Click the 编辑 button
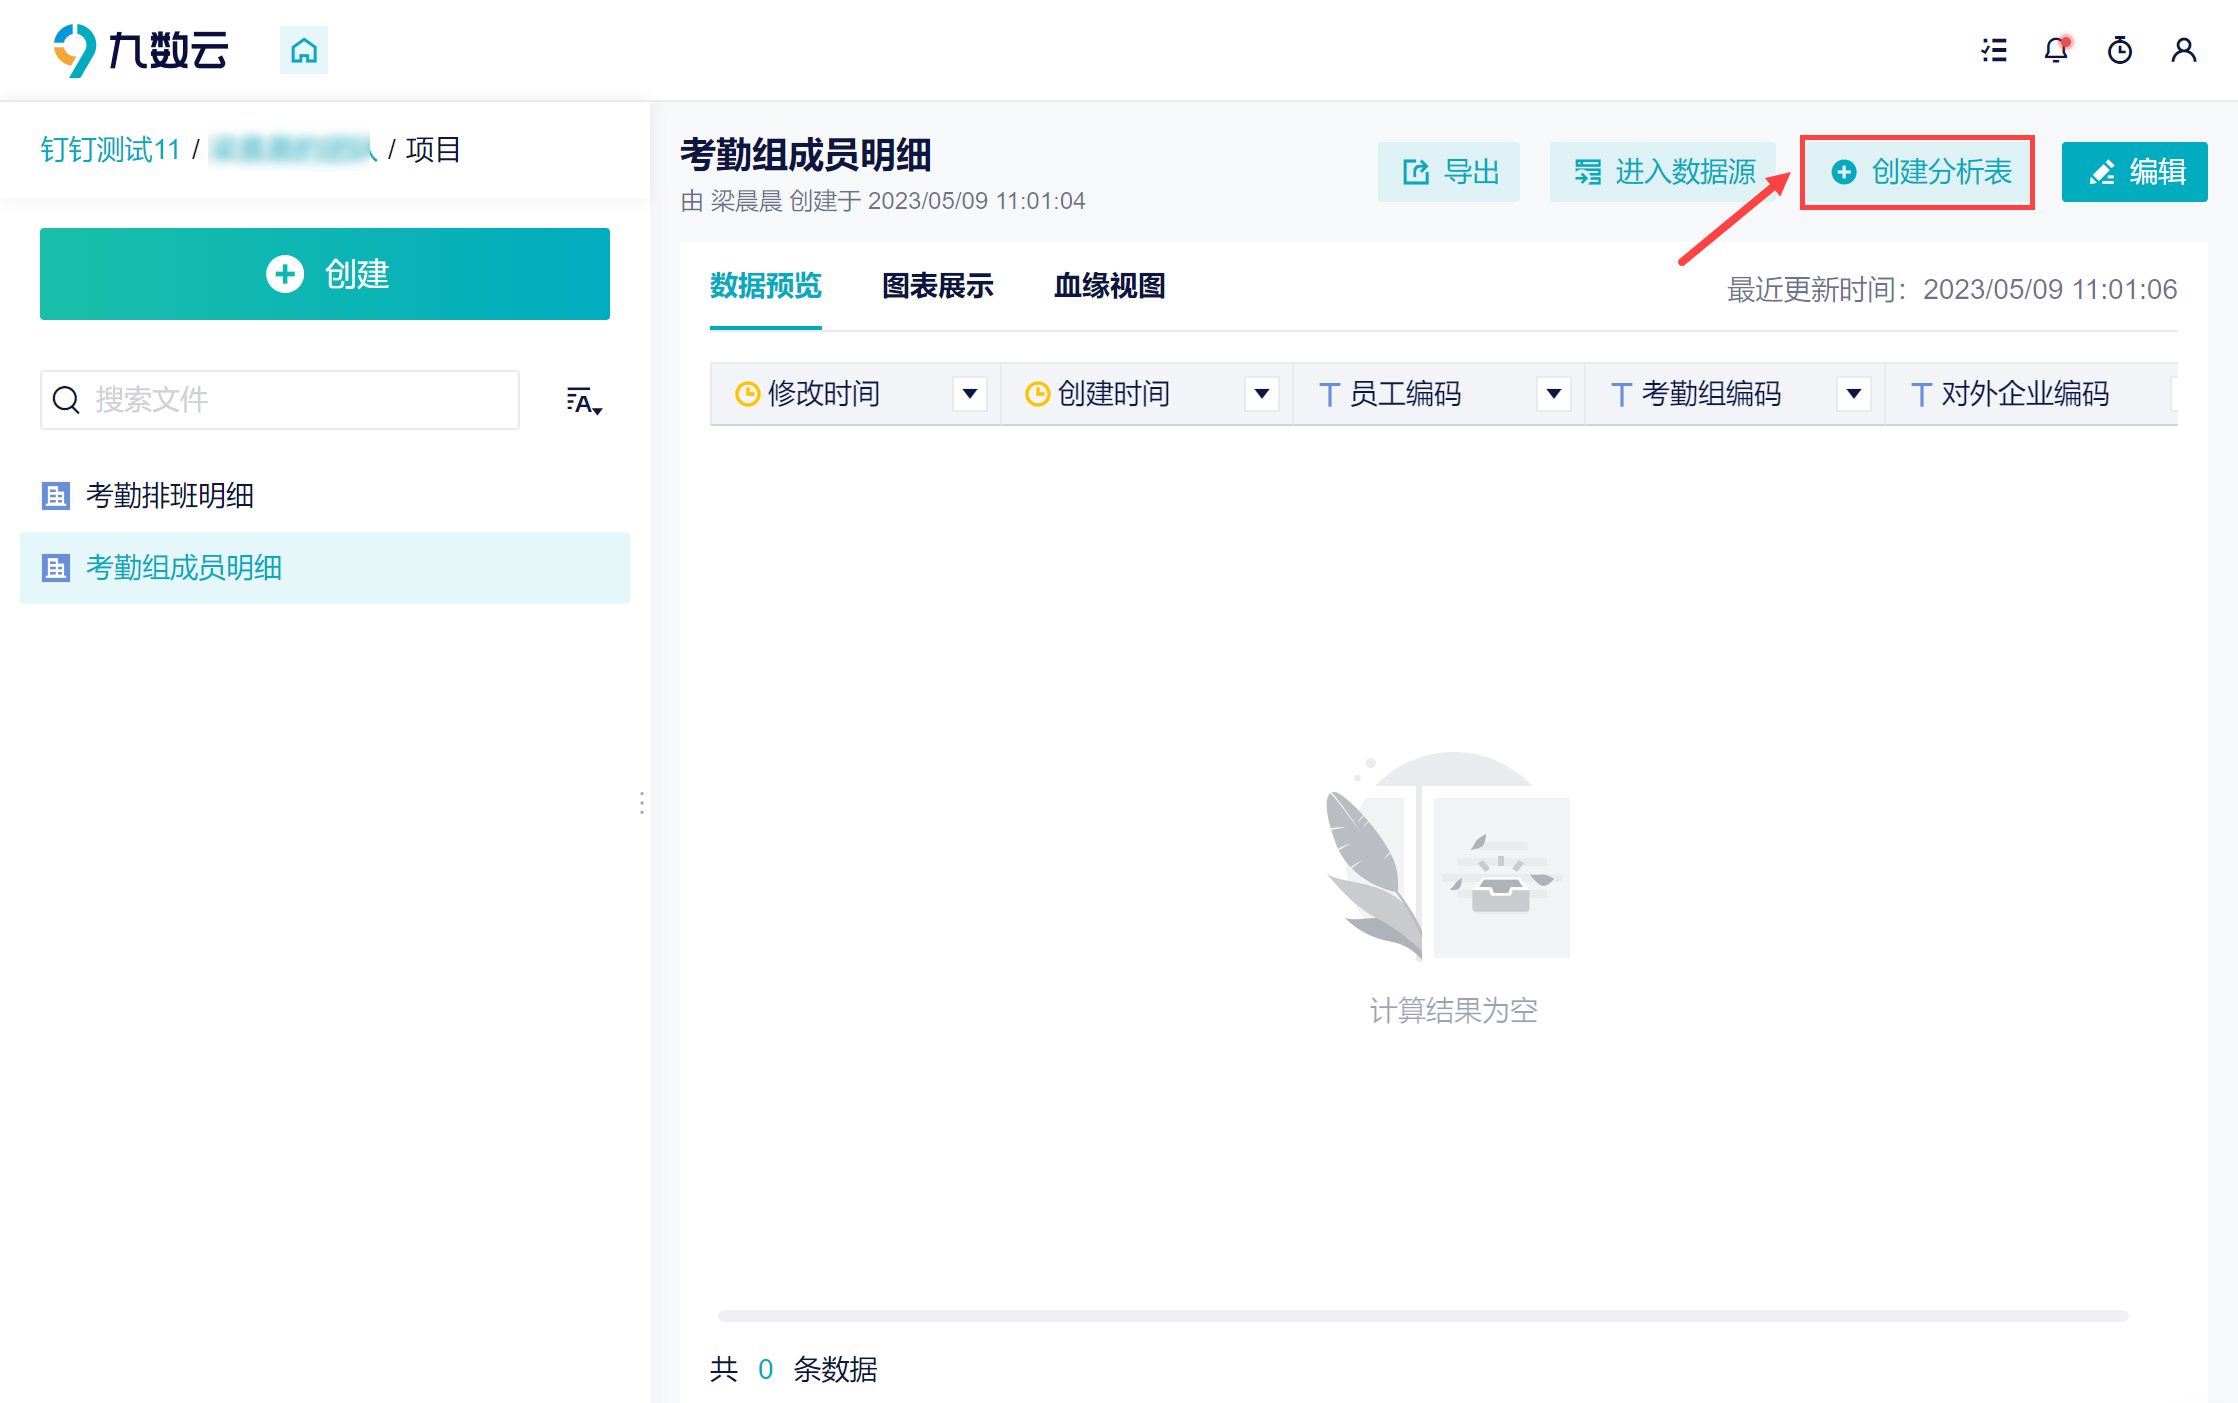The image size is (2238, 1403). tap(2135, 172)
